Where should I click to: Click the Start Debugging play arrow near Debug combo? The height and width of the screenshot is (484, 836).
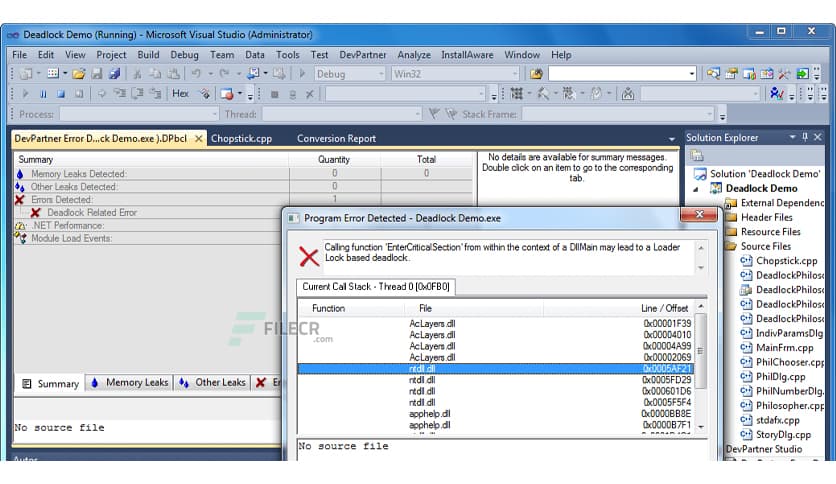tap(302, 74)
